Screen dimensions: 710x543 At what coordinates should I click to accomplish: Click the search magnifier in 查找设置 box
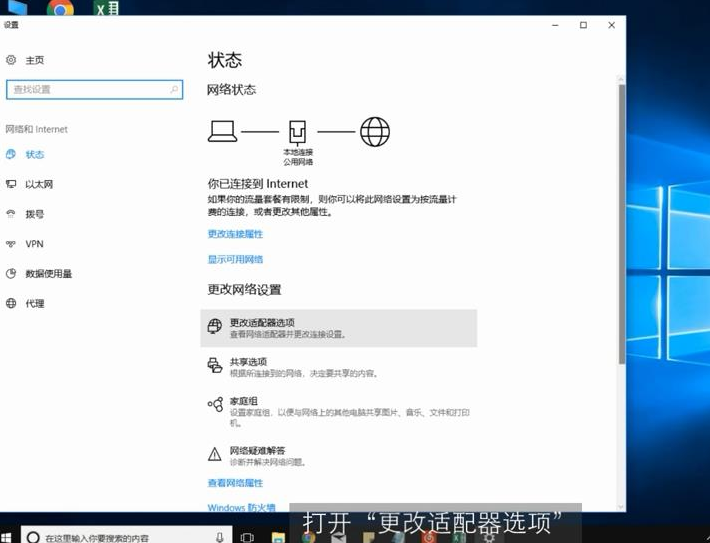tap(174, 89)
